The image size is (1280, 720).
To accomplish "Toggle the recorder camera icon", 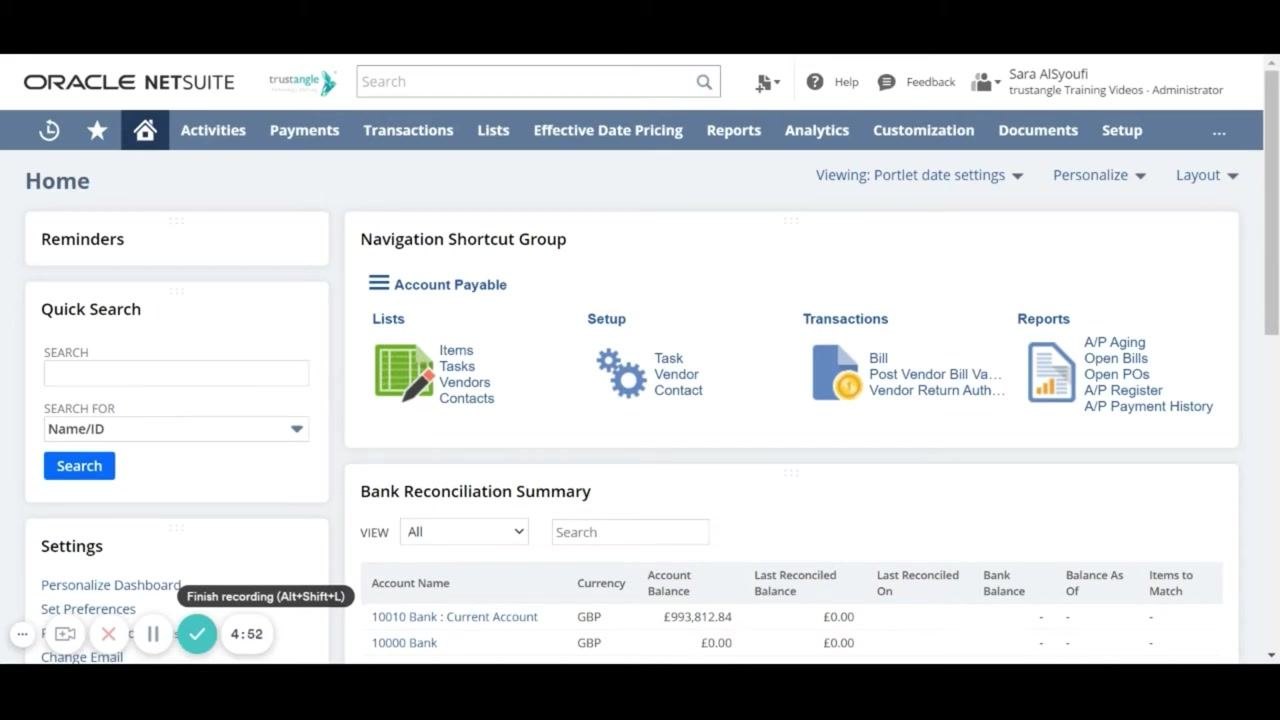I will pyautogui.click(x=65, y=634).
